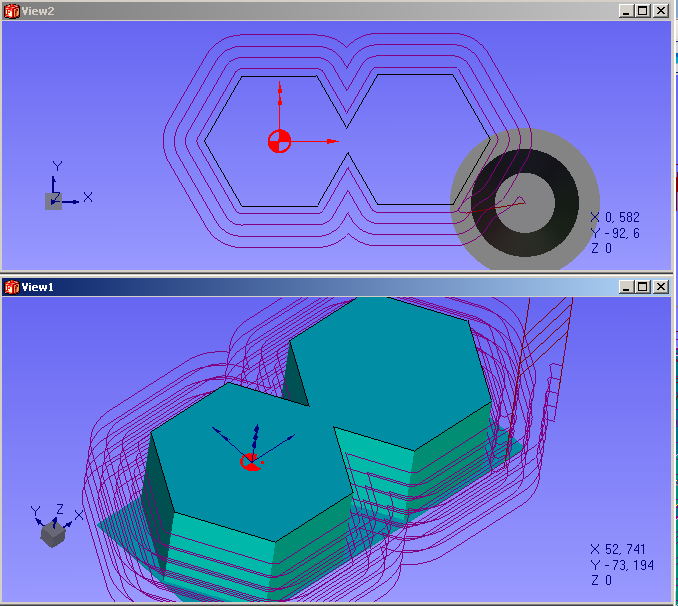Click the View1 window title bar icon
Image resolution: width=678 pixels, height=606 pixels.
point(11,287)
